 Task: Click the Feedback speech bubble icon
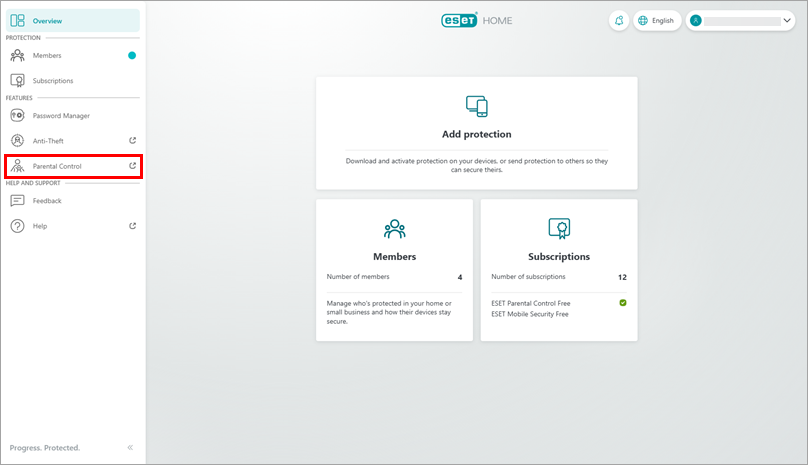[x=17, y=201]
